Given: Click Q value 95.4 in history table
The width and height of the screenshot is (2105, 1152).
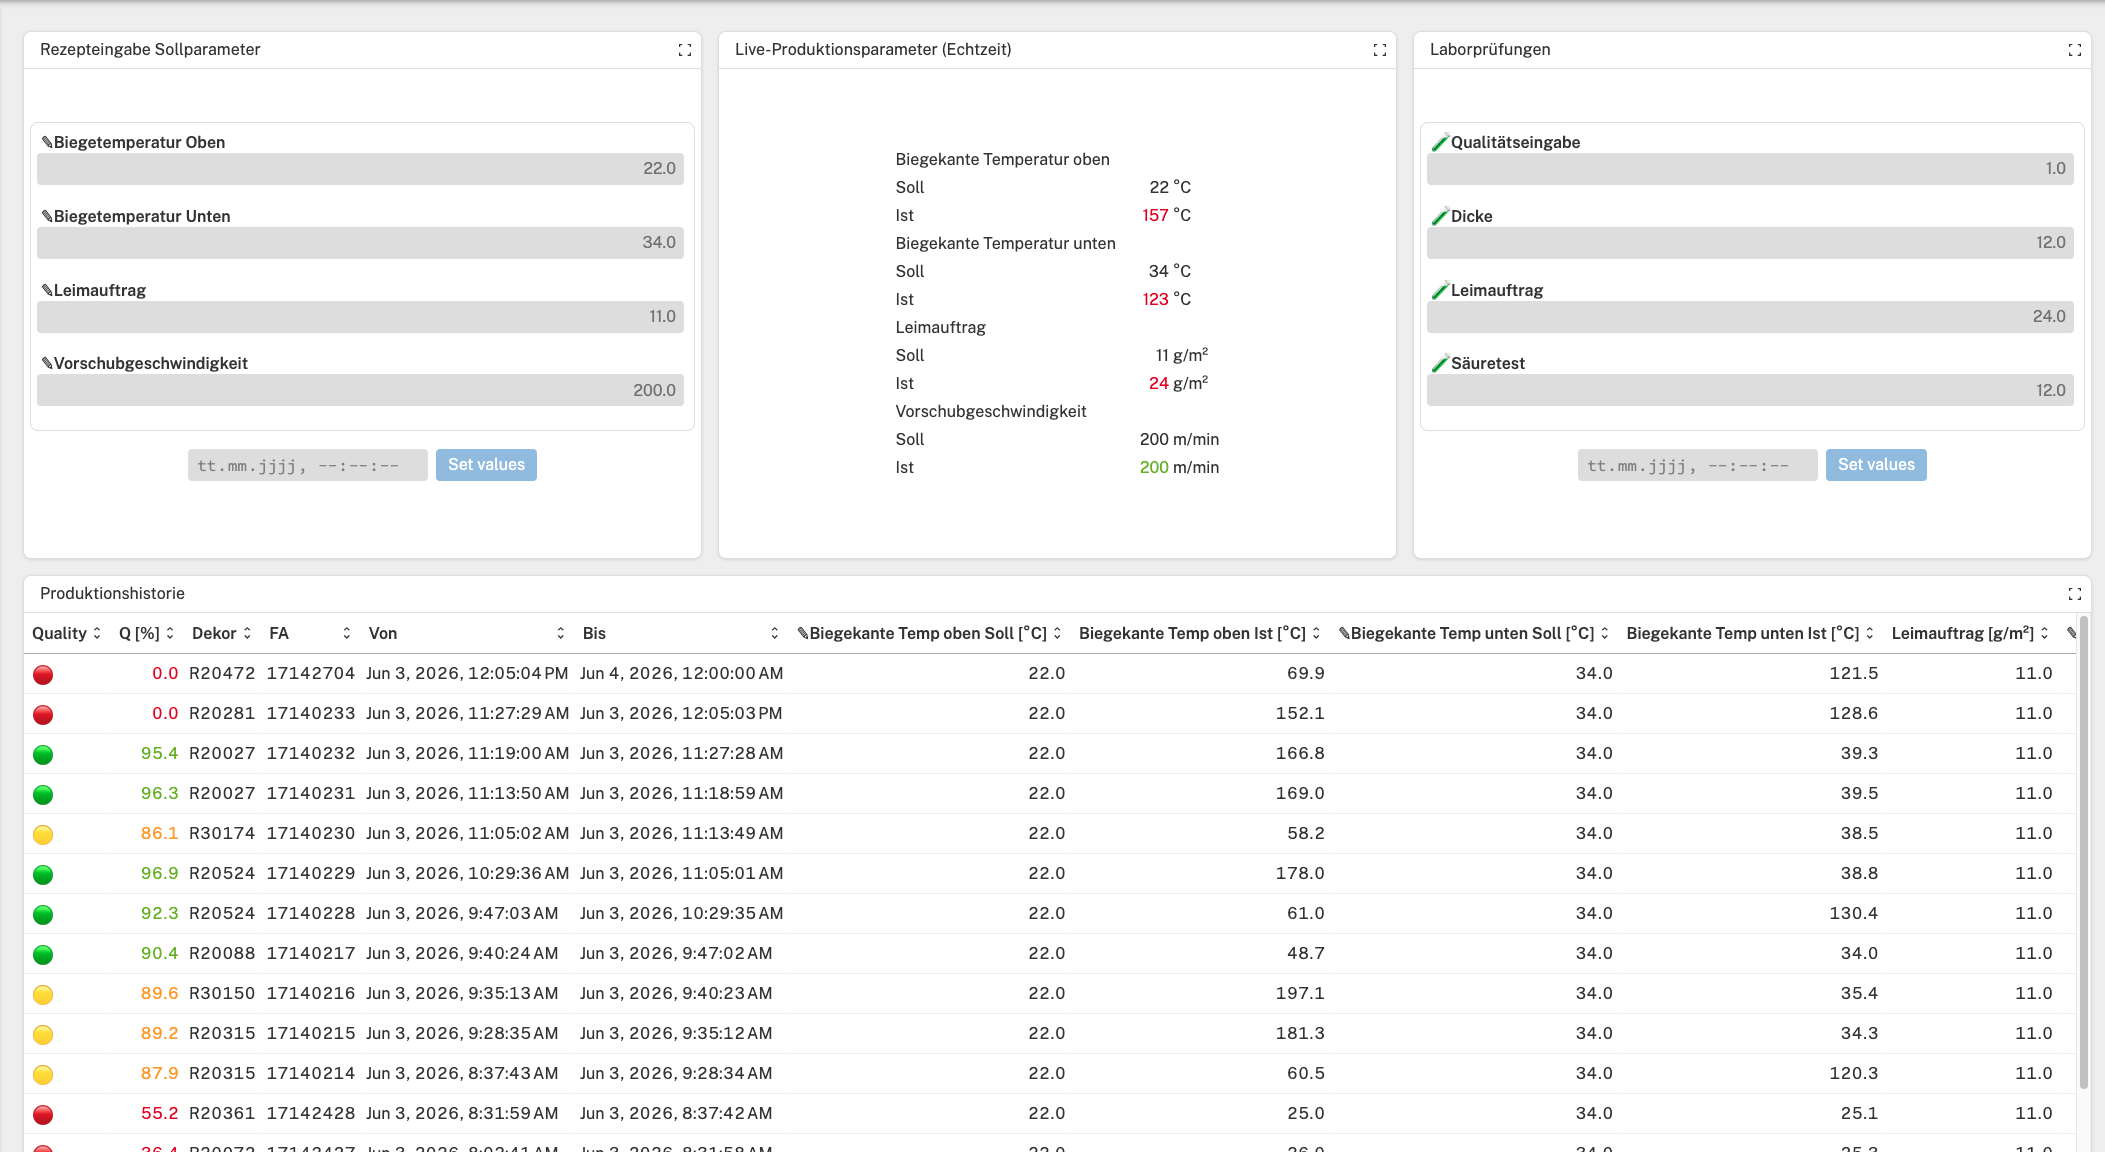Looking at the screenshot, I should pyautogui.click(x=159, y=754).
